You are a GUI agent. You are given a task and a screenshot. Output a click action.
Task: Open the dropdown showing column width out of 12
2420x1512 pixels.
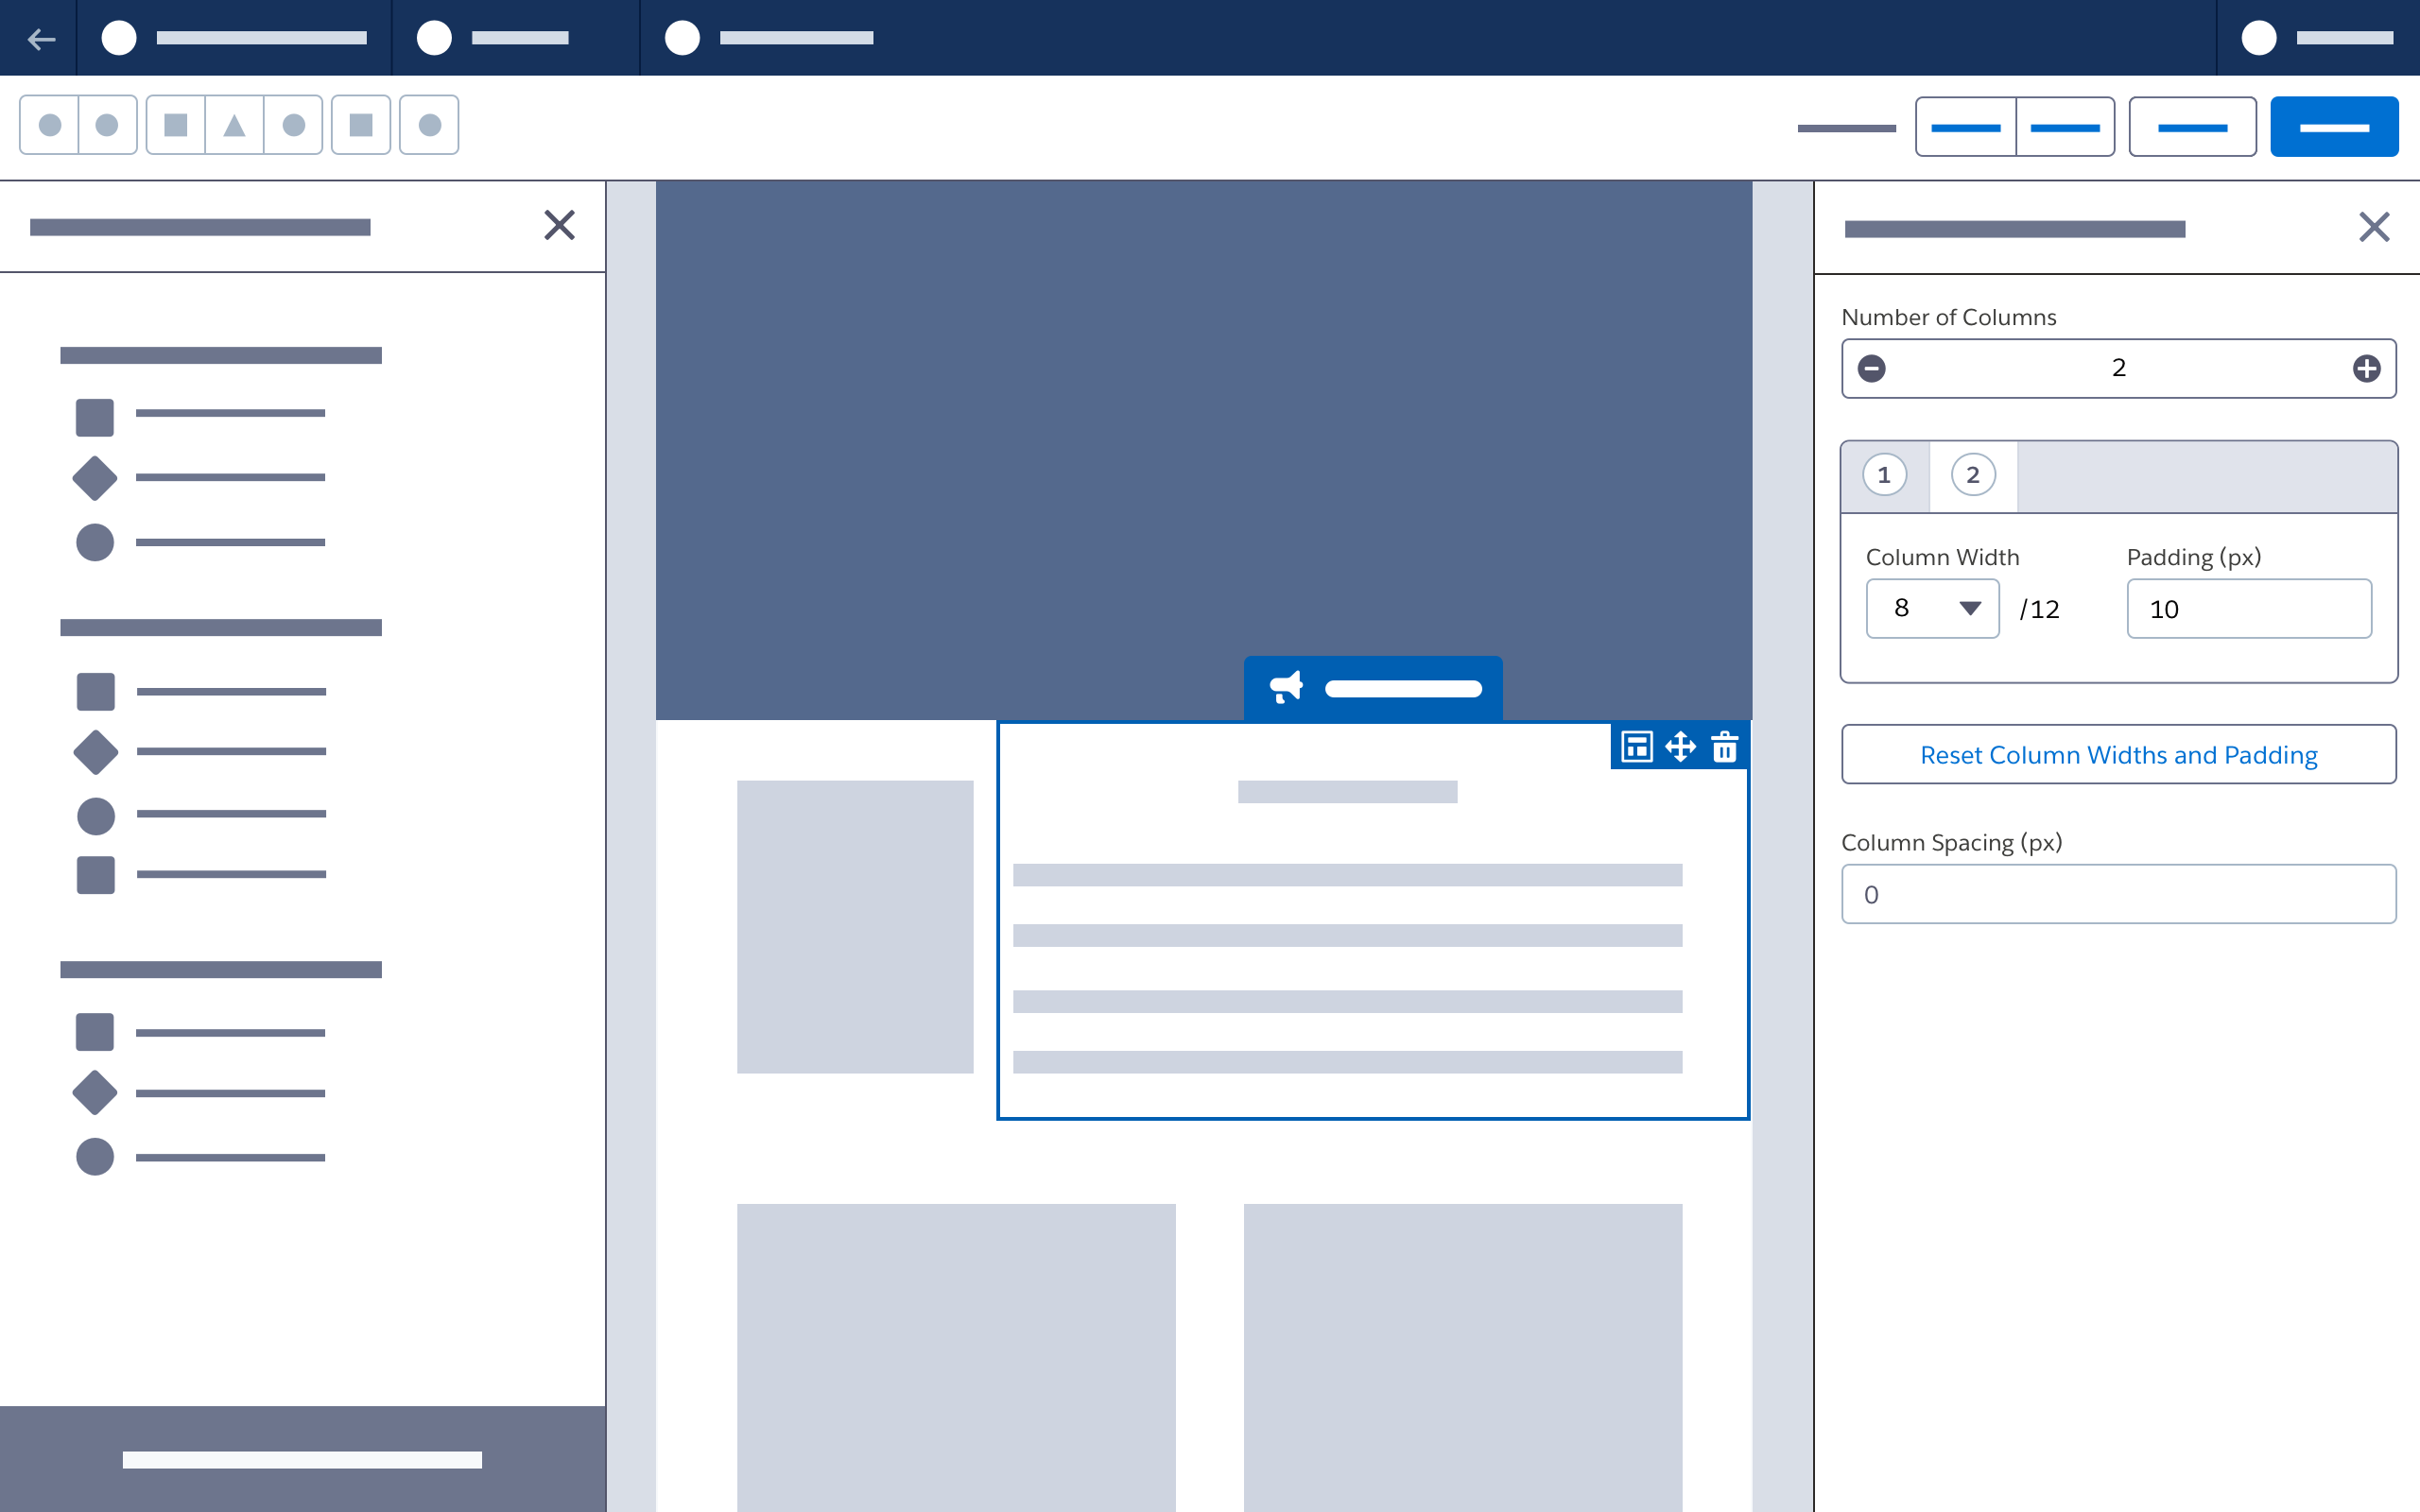coord(1932,608)
